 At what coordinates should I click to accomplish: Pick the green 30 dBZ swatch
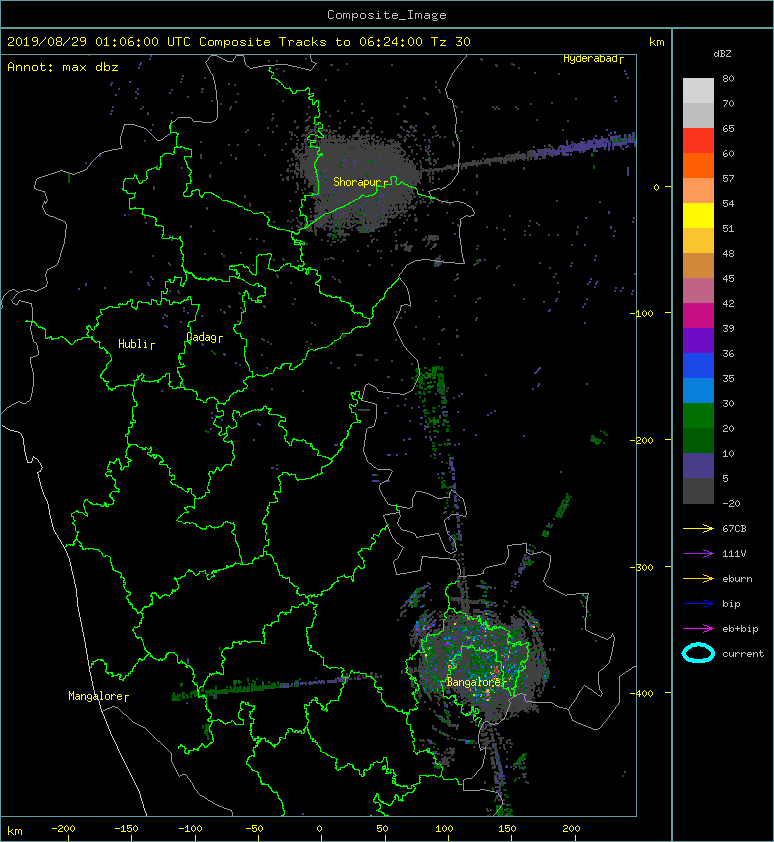698,416
